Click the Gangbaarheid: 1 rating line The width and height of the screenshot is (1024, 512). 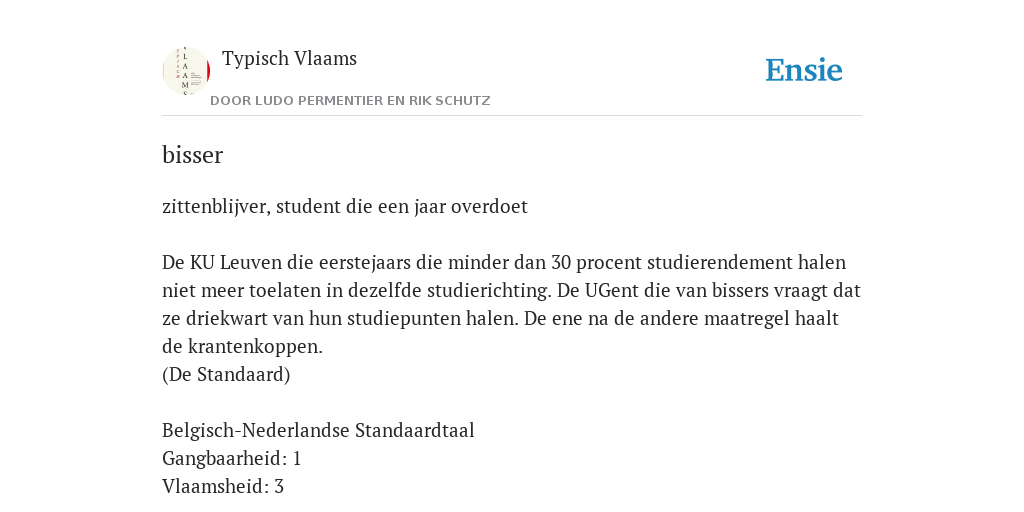231,458
